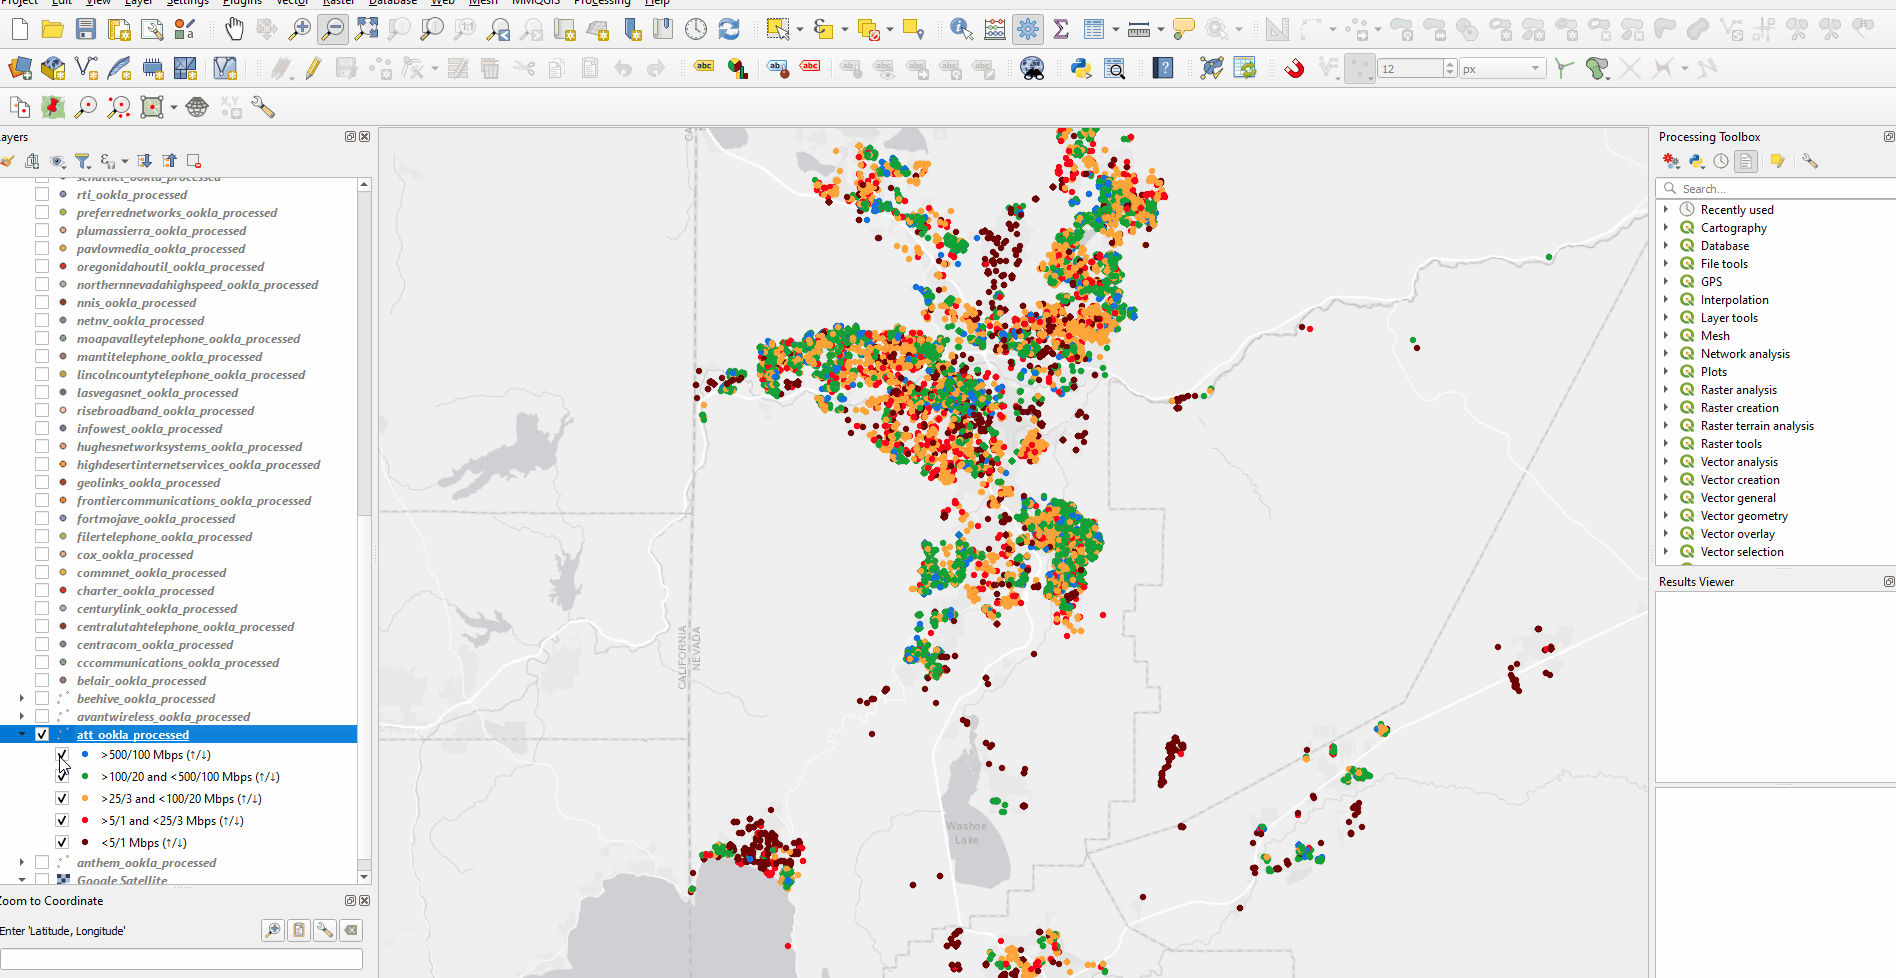Uncheck the att_ookla_processed layer checkbox

42,734
